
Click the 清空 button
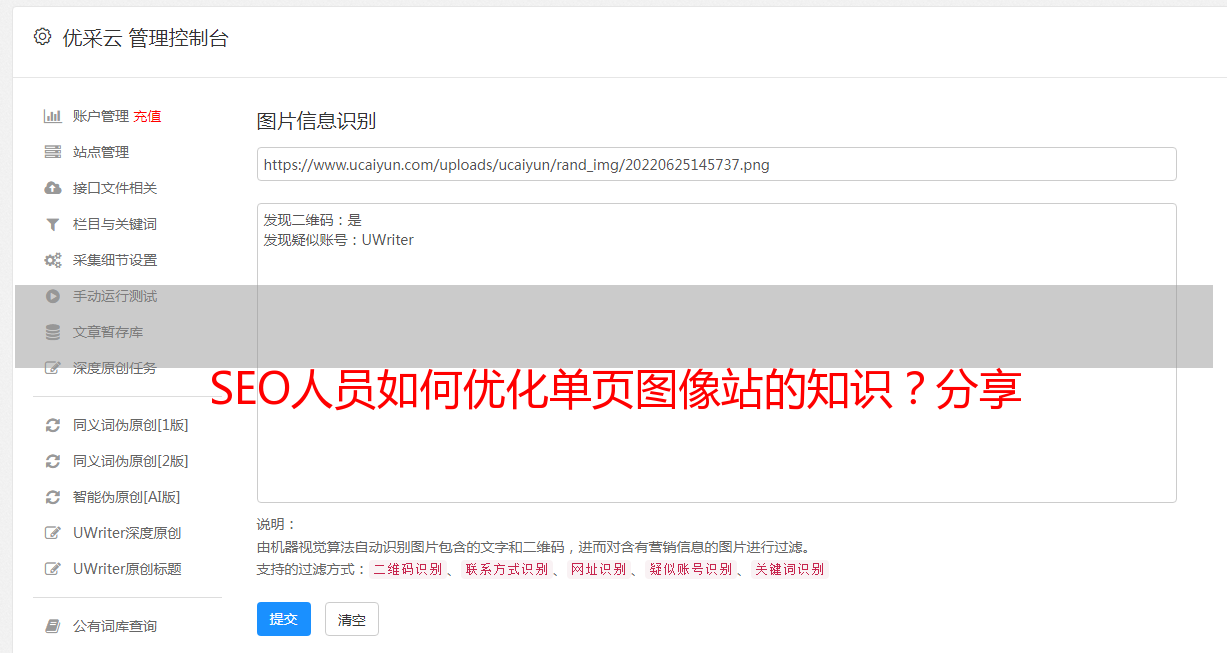352,619
